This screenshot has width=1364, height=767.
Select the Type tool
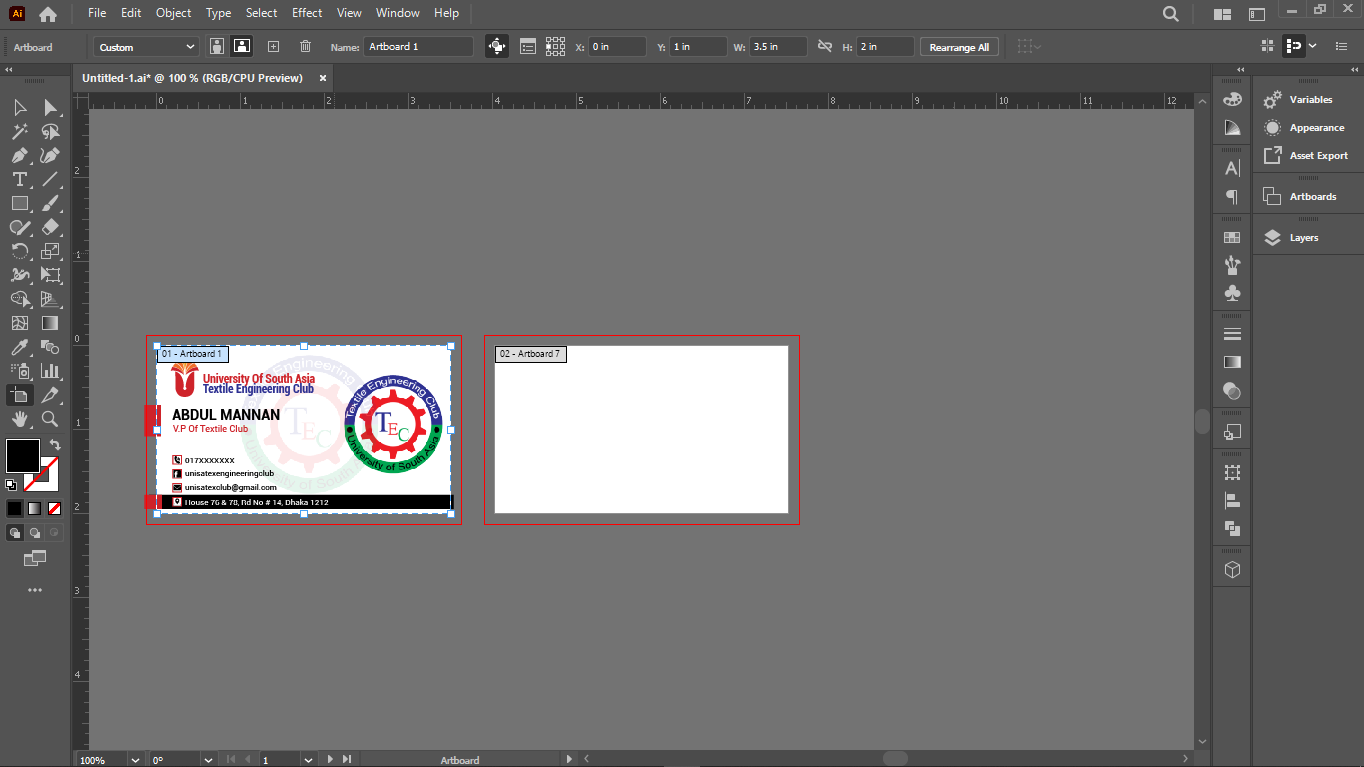click(20, 179)
